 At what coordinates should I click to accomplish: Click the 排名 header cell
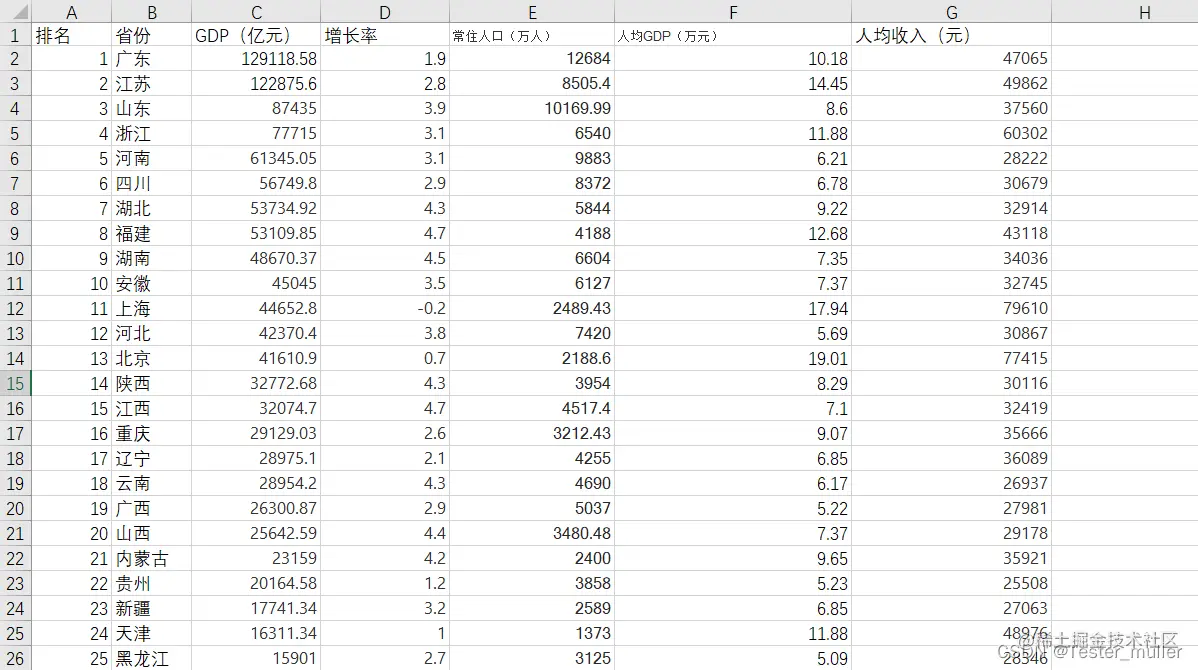pos(71,35)
